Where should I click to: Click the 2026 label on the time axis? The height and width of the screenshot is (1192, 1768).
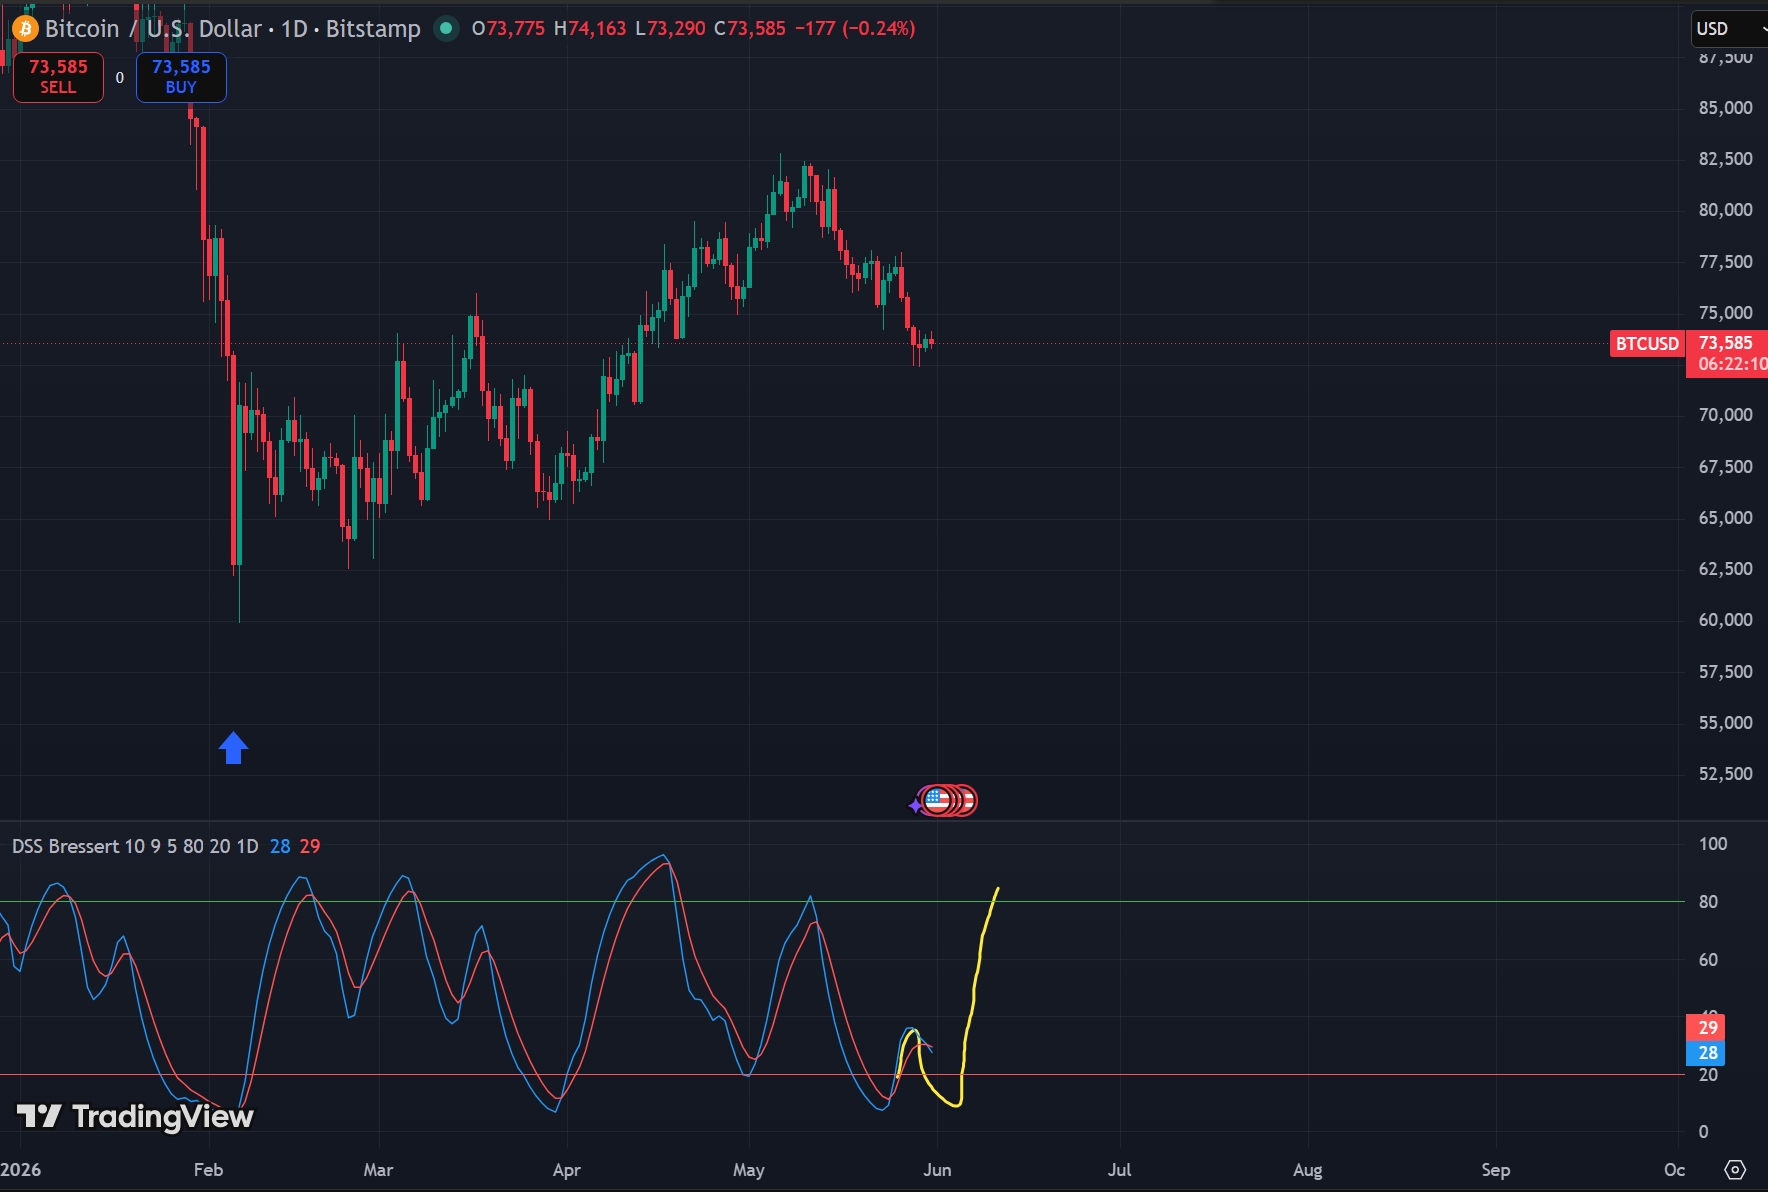pos(20,1170)
